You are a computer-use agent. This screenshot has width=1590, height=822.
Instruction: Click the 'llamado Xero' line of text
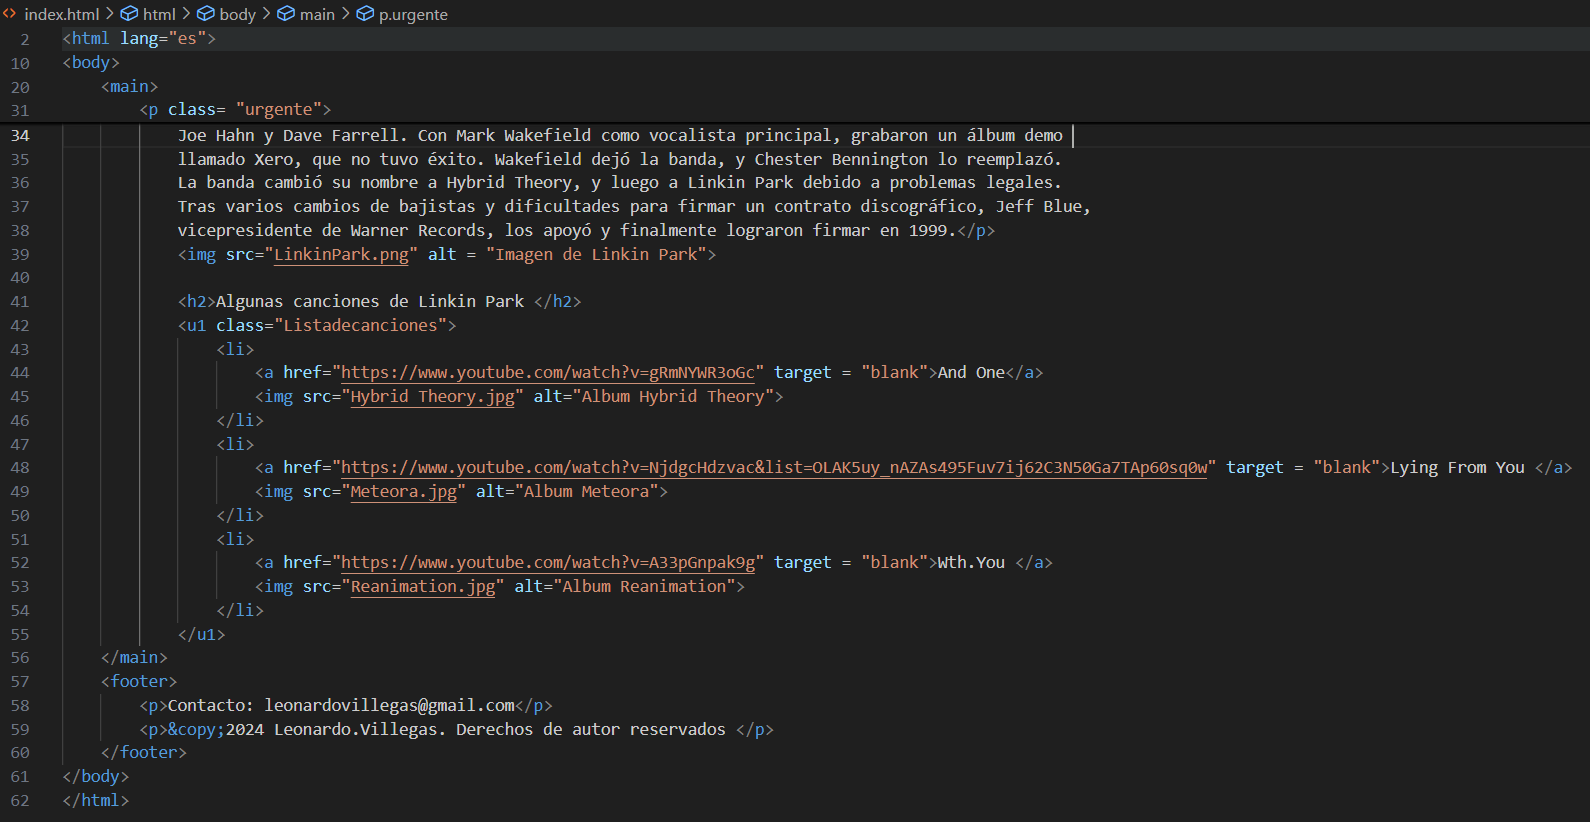[620, 160]
